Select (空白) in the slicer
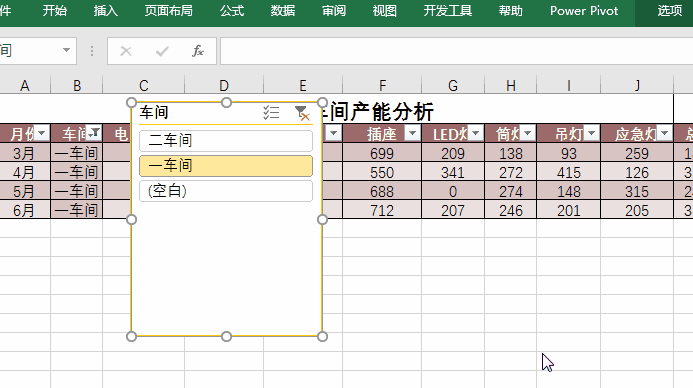This screenshot has width=693, height=388. click(226, 191)
